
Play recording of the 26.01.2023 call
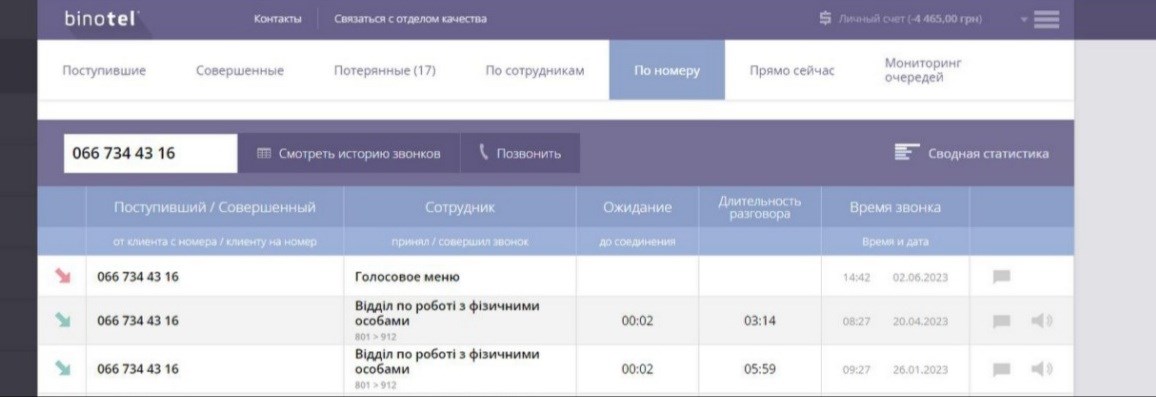1041,369
